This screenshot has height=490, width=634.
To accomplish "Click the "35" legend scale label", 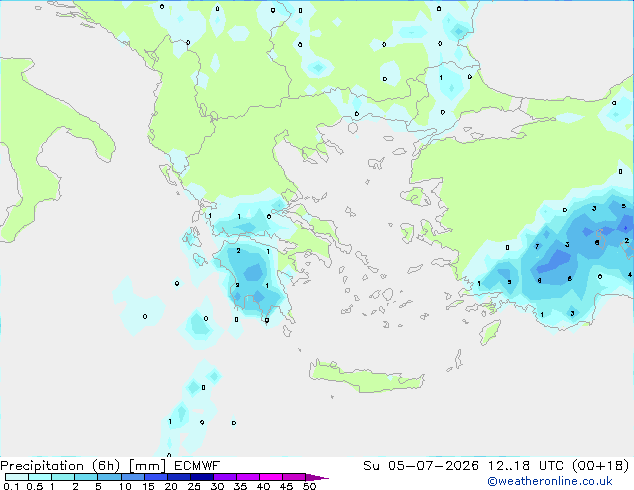I will coord(240,486).
